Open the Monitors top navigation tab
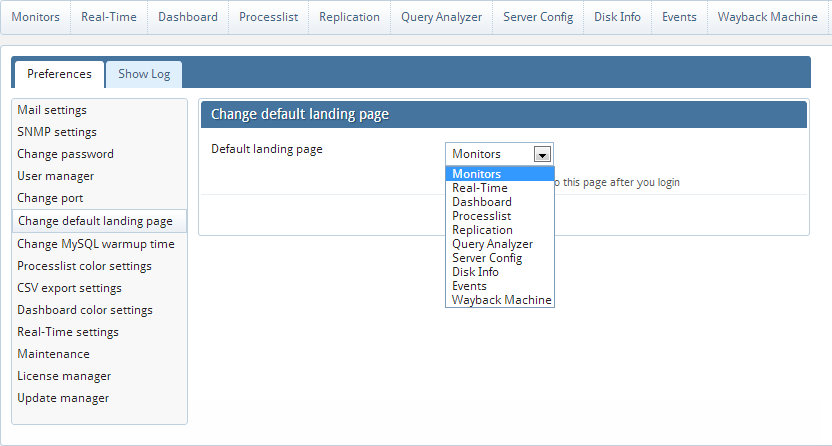This screenshot has height=446, width=832. (x=36, y=17)
